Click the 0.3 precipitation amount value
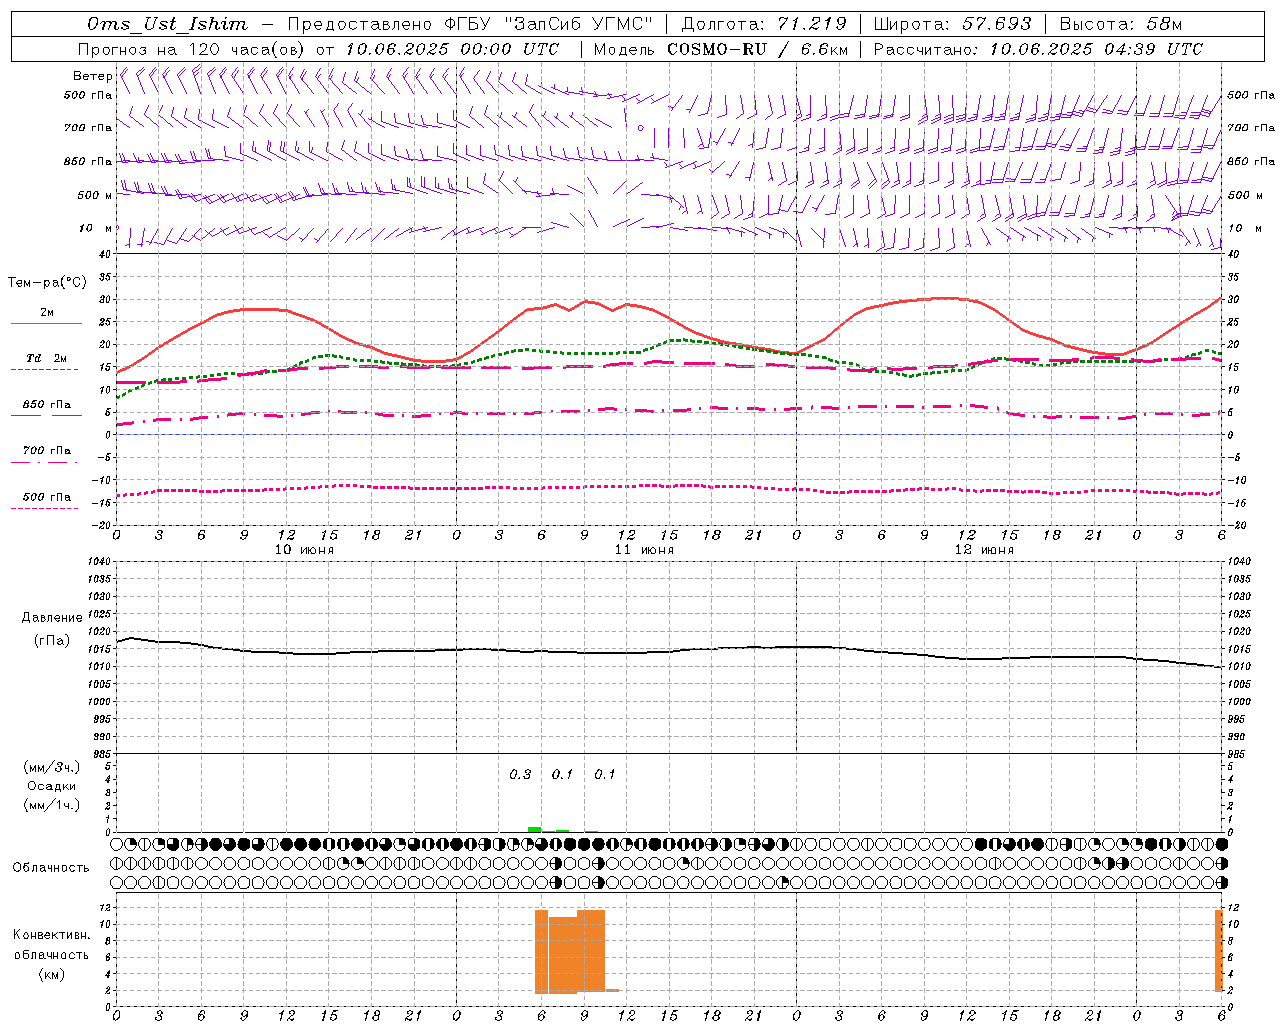 (520, 774)
